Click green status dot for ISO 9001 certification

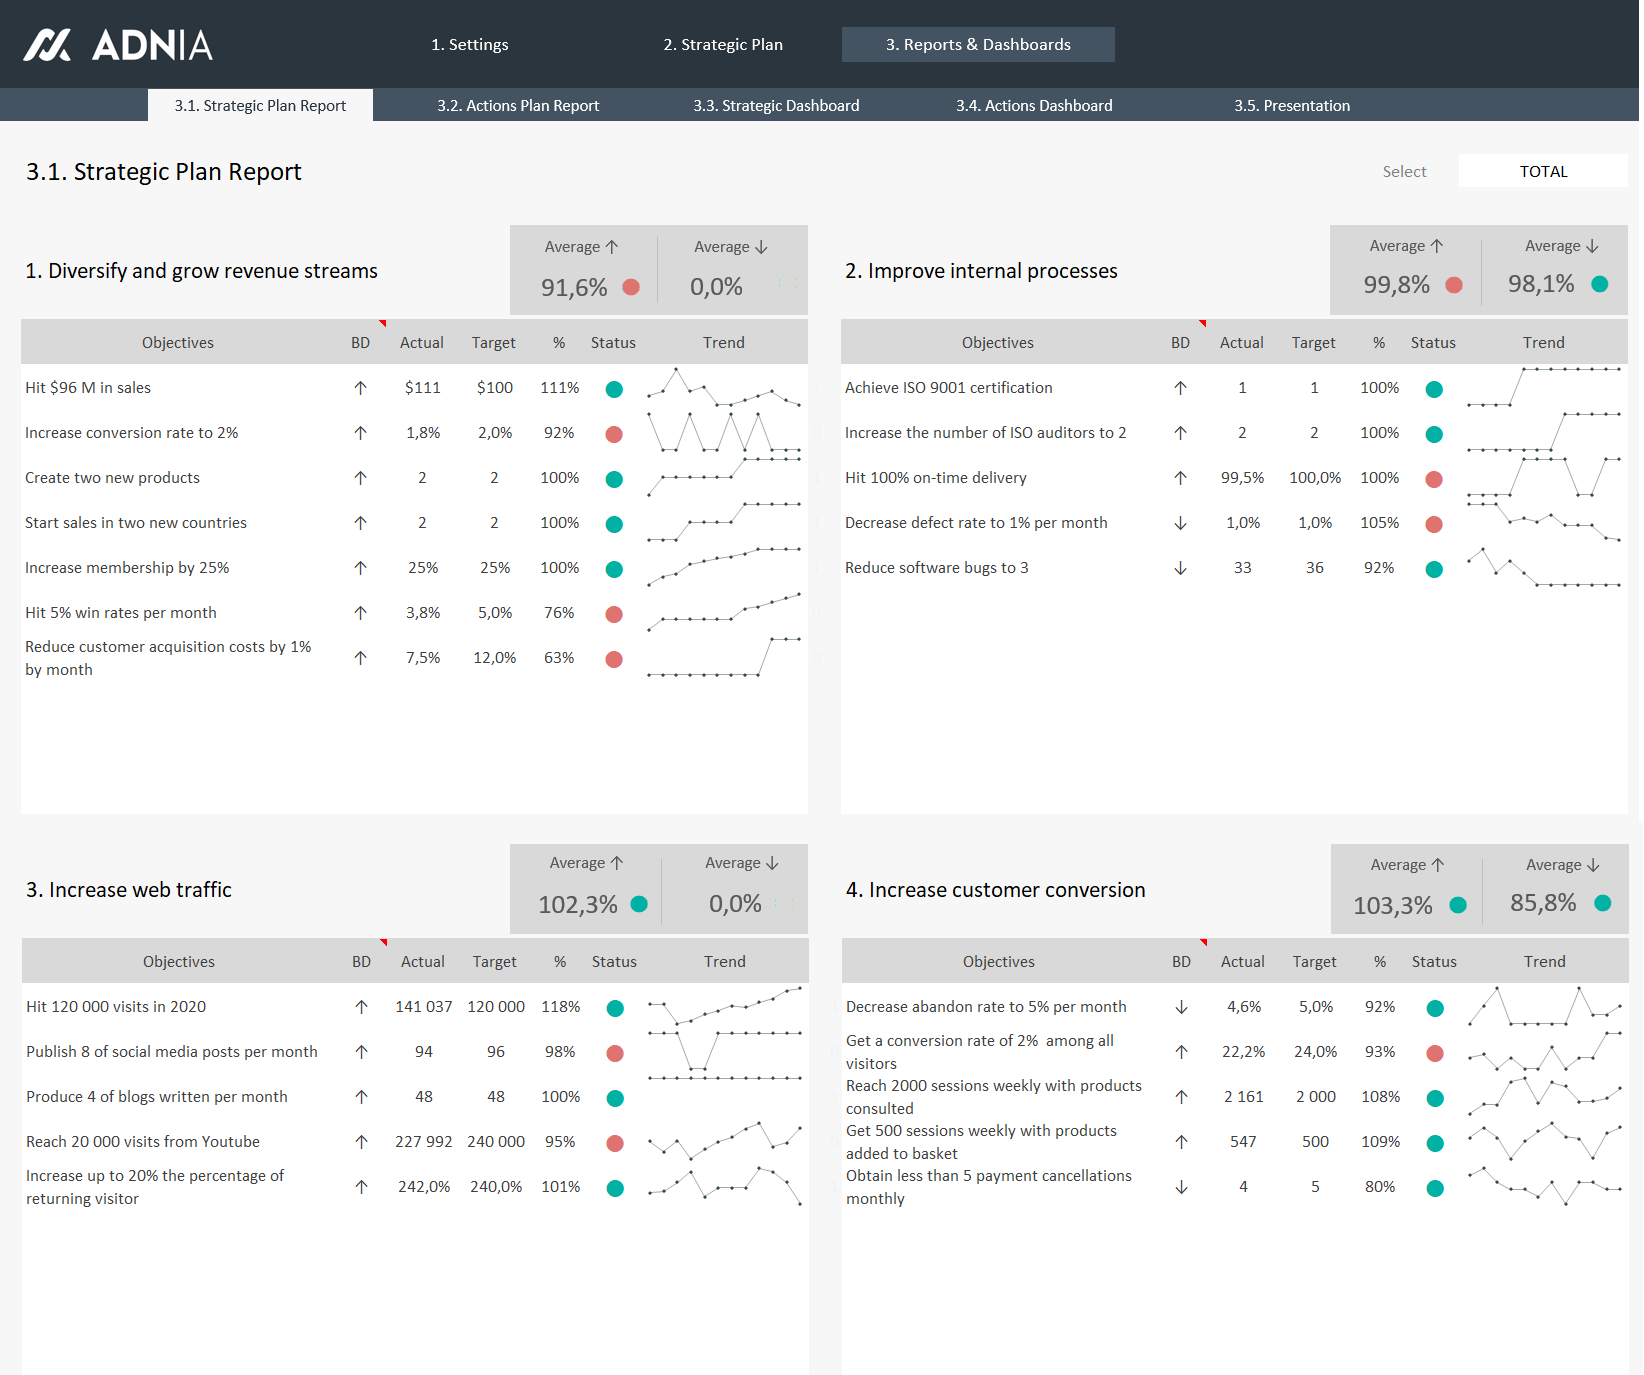1434,389
